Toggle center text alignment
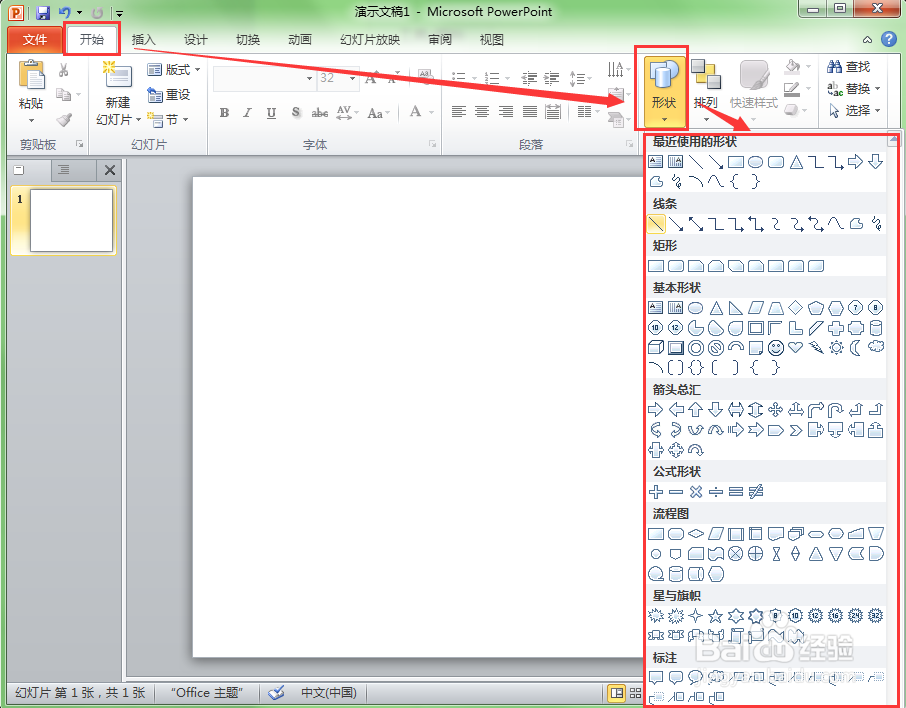Screen dimensions: 906x708 pyautogui.click(x=482, y=112)
